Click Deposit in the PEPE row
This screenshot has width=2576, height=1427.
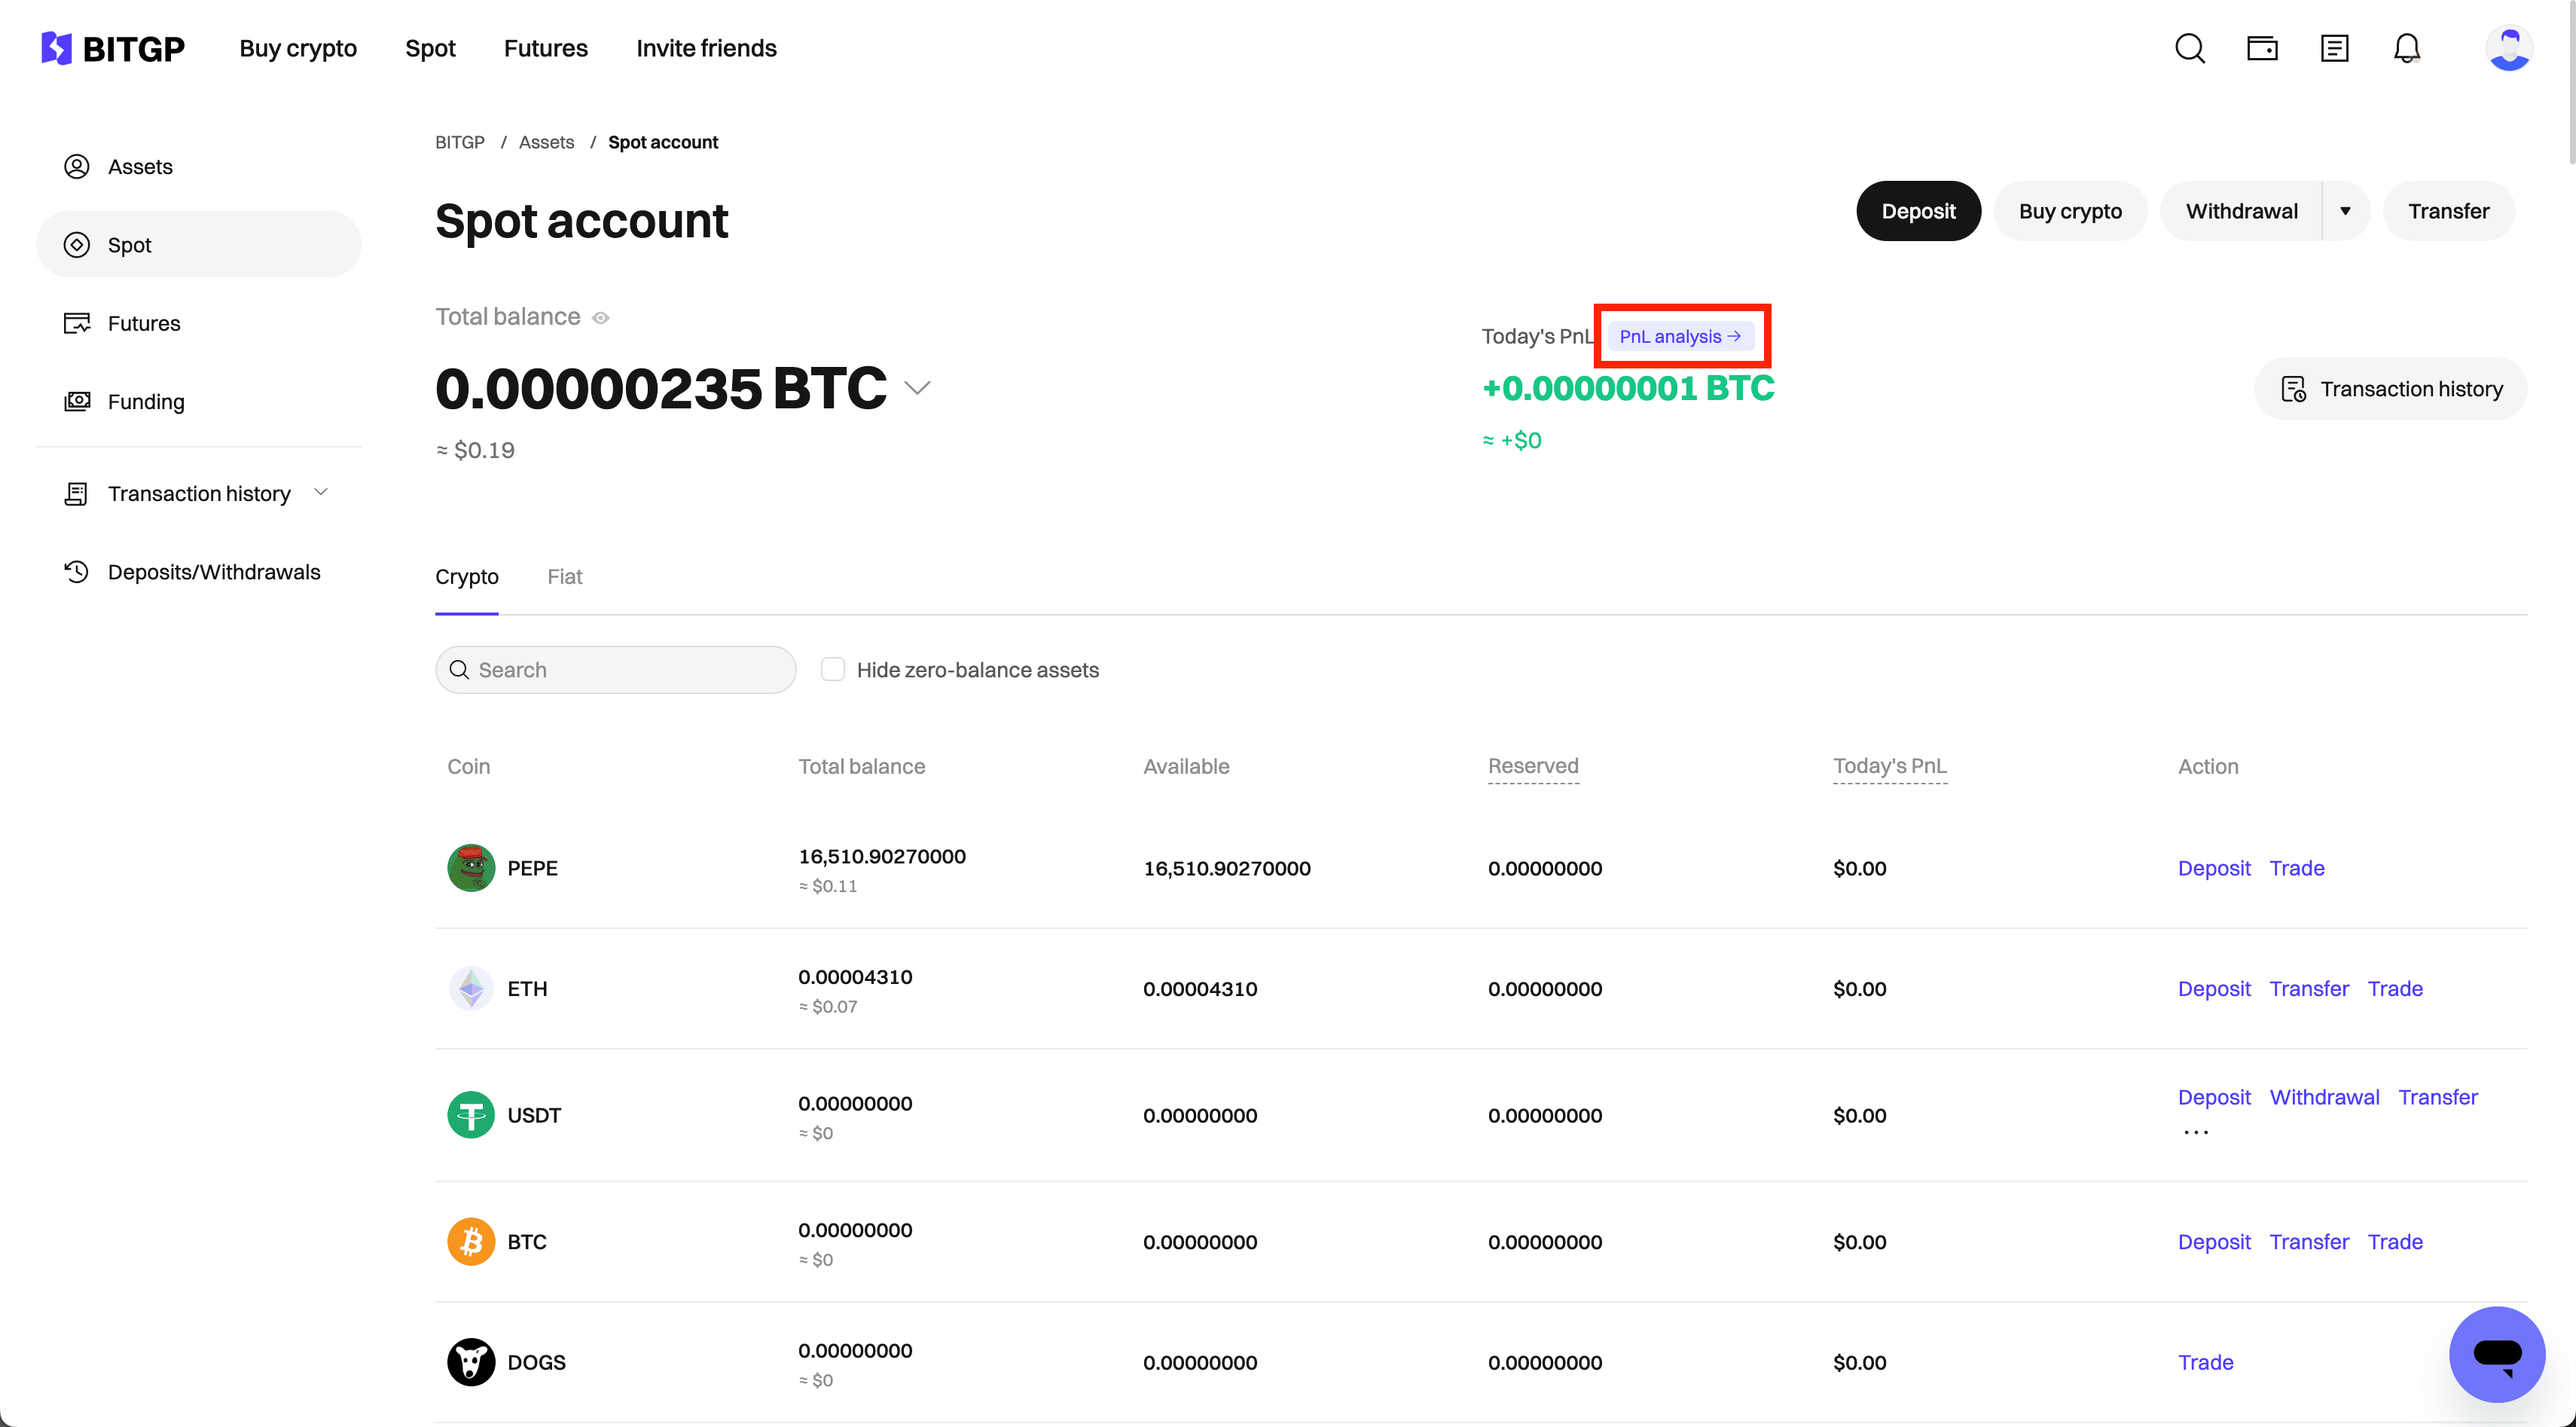click(x=2214, y=868)
